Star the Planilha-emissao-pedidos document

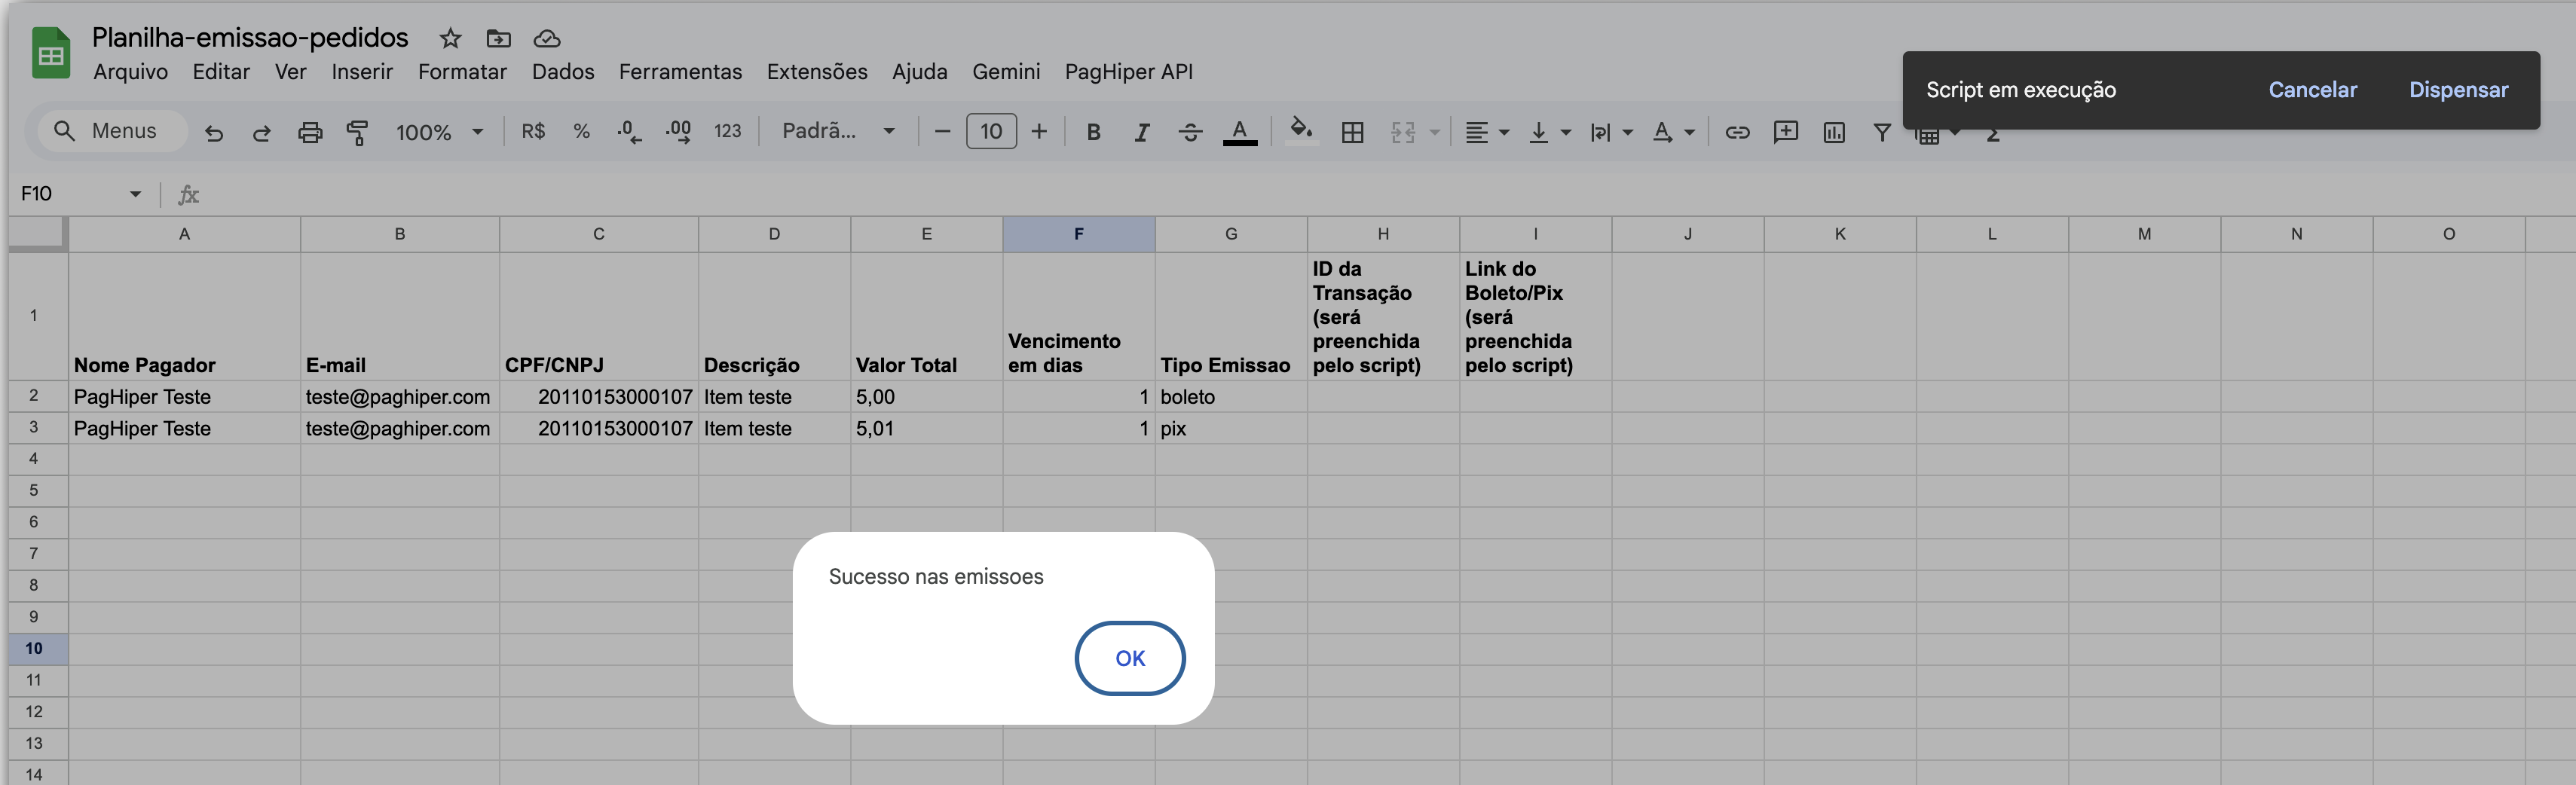pos(450,39)
